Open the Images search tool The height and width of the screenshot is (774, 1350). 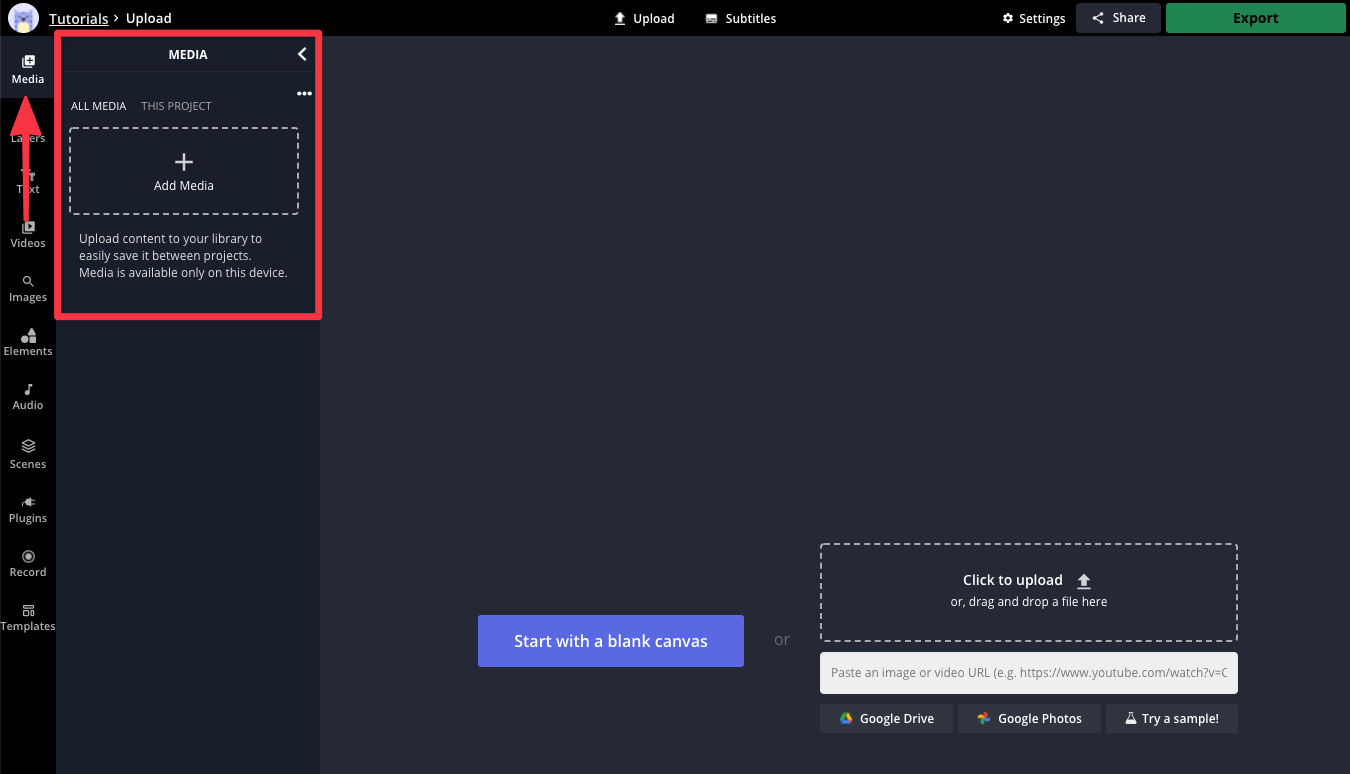coord(28,288)
